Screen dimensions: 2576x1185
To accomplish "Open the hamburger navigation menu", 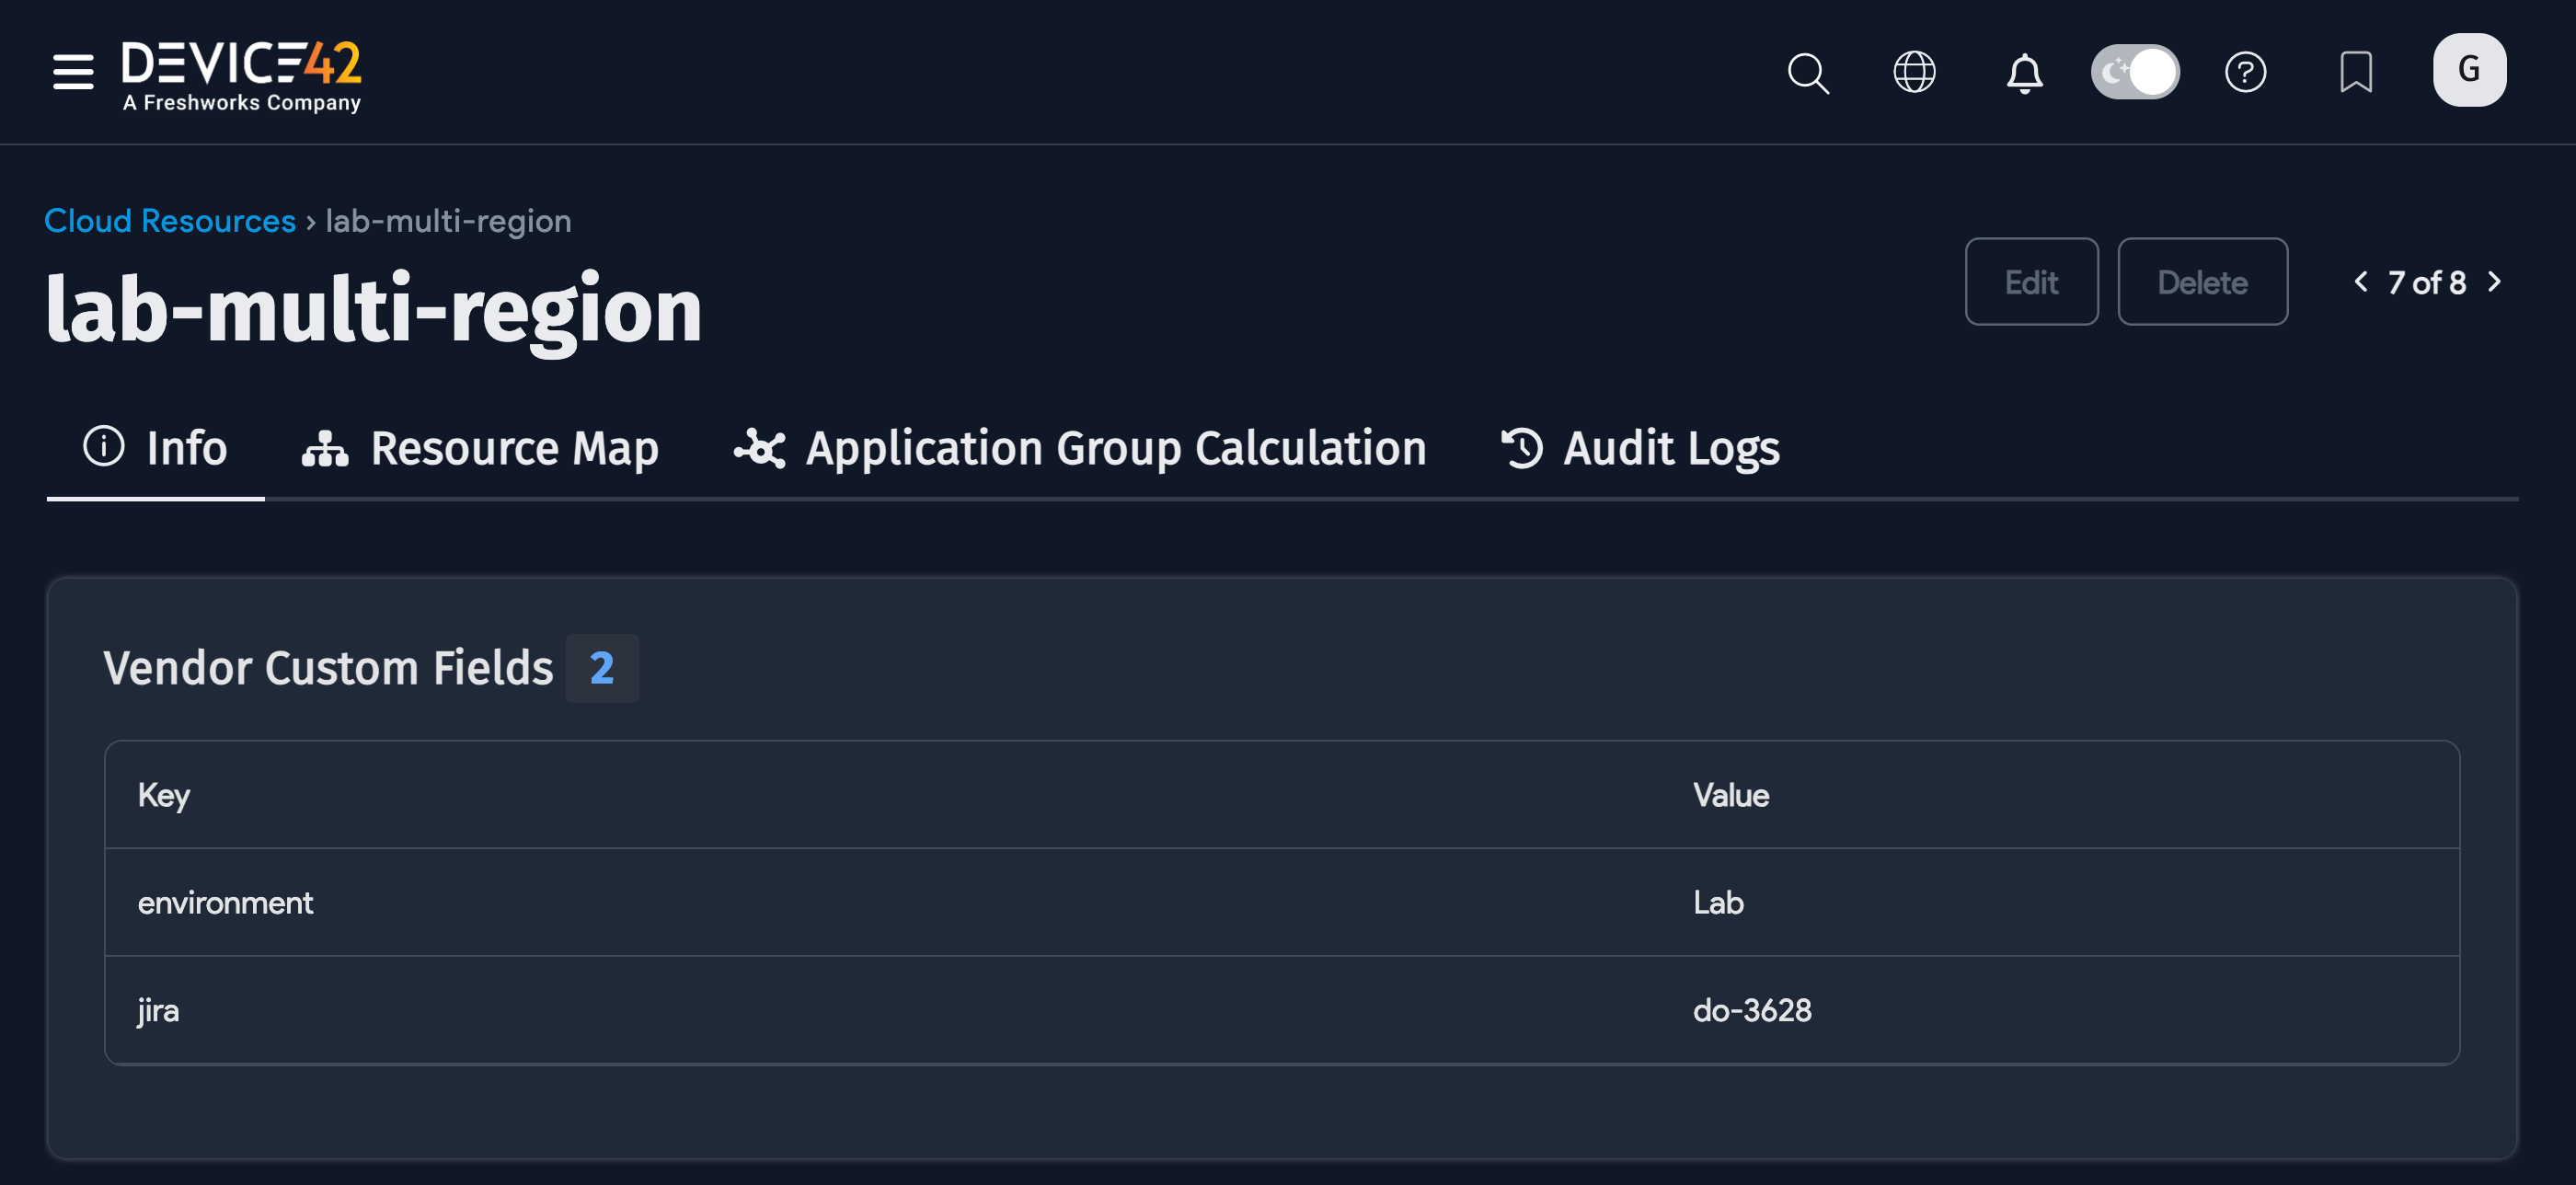I will [71, 72].
